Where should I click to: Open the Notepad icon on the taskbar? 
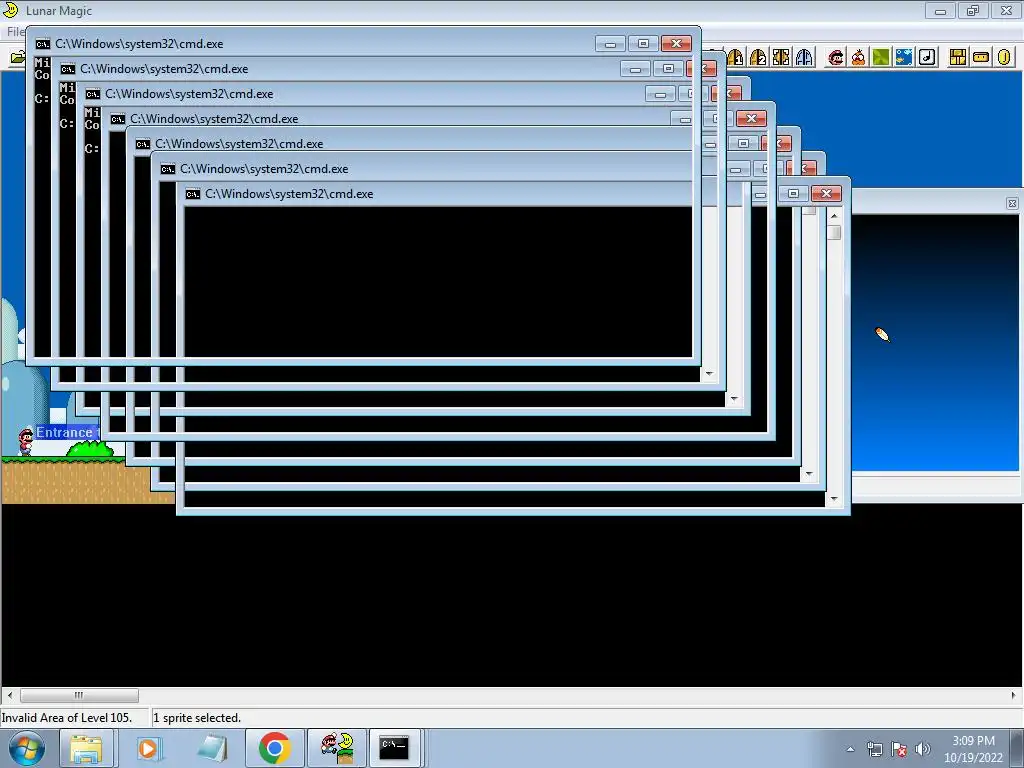212,748
